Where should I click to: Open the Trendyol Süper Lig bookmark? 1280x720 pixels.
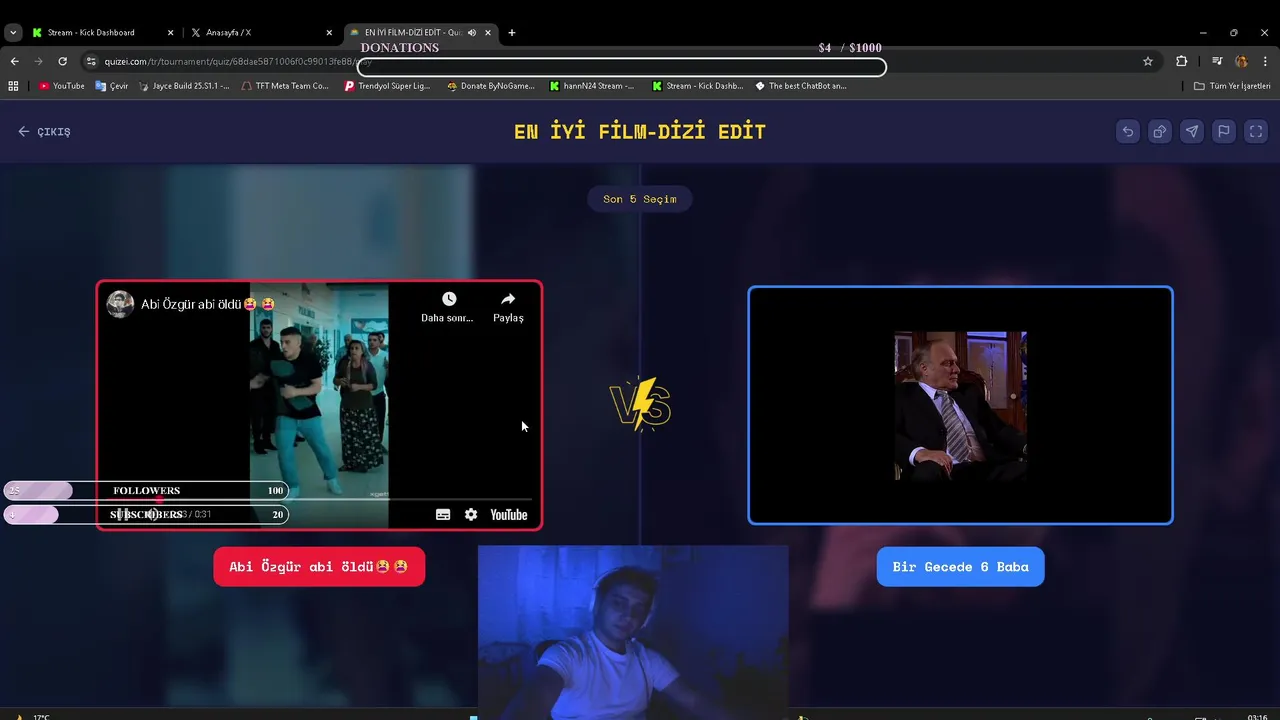point(387,86)
